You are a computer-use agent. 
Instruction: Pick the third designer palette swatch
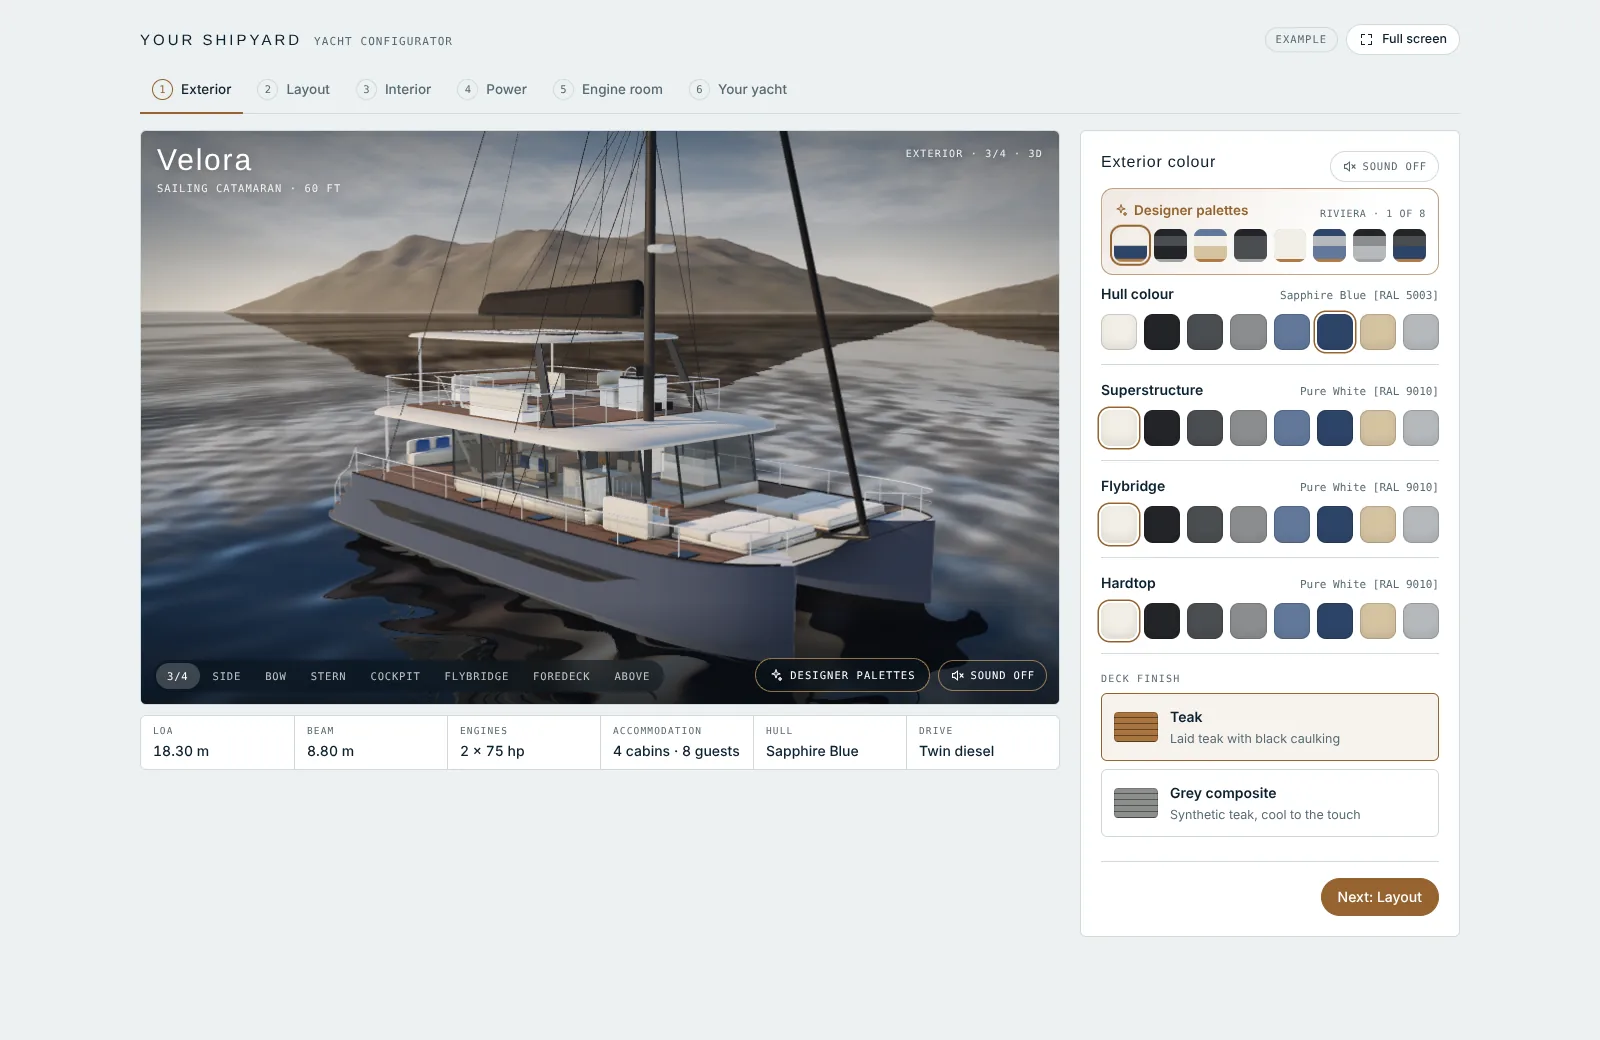click(1210, 245)
